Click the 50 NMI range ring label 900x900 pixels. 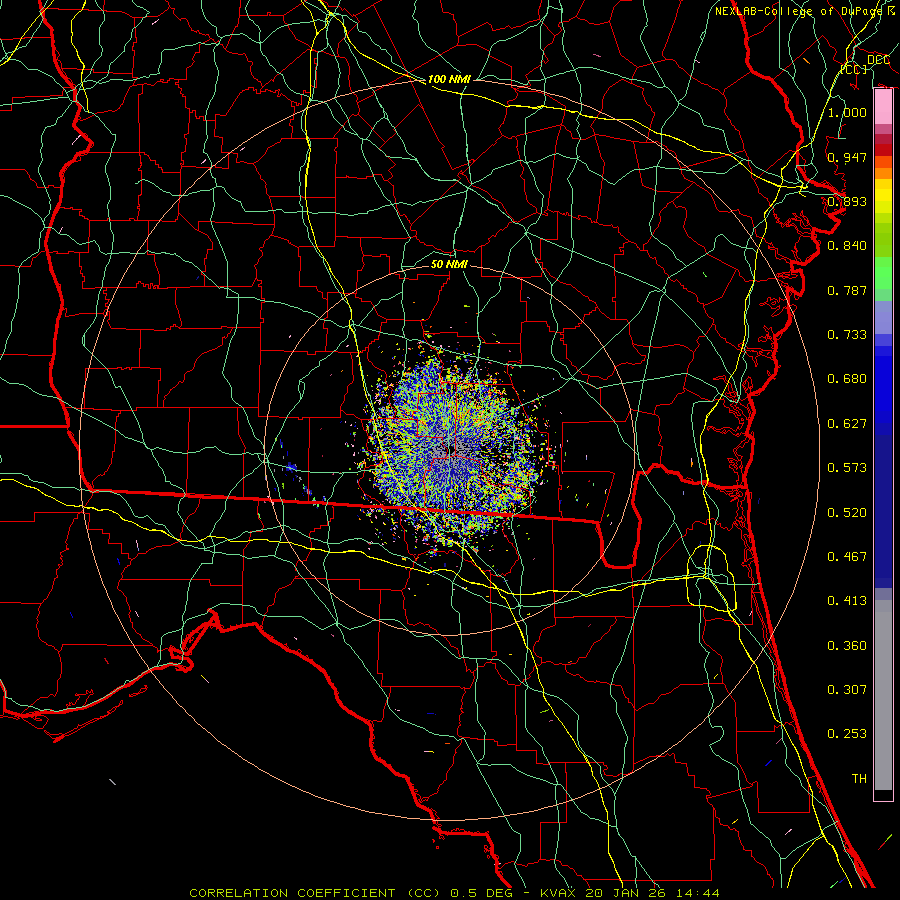tap(449, 264)
